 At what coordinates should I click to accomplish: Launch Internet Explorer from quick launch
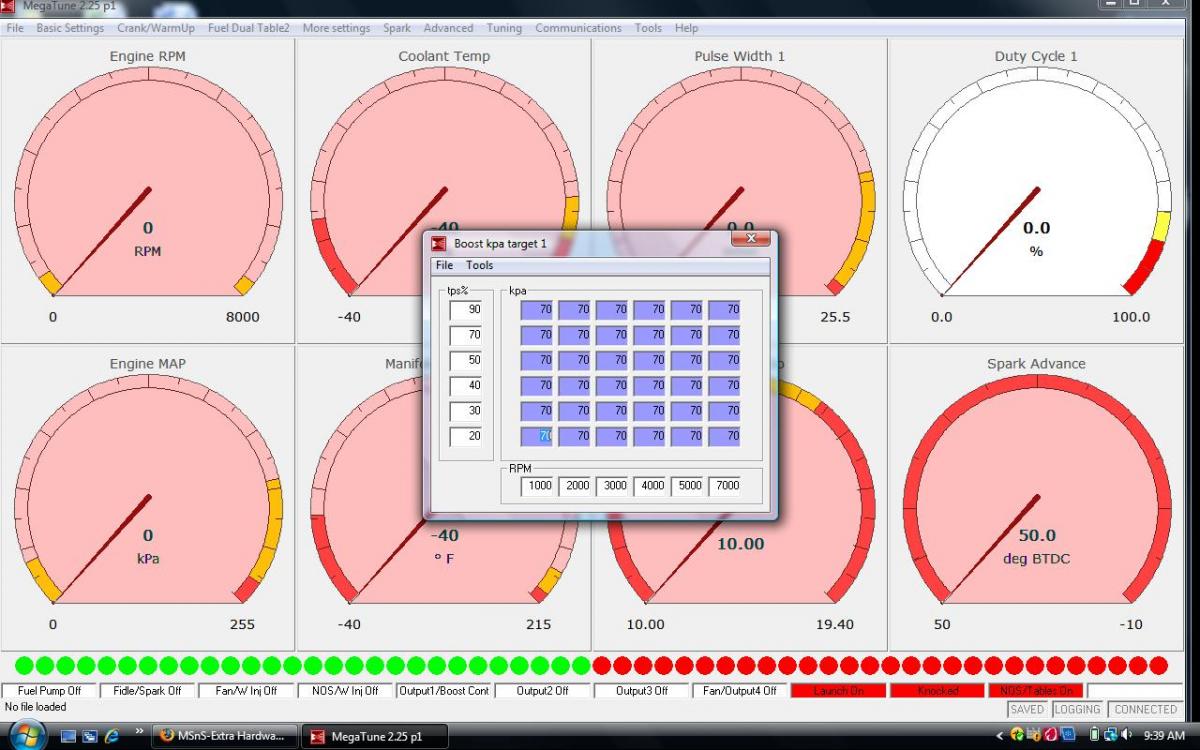click(111, 736)
